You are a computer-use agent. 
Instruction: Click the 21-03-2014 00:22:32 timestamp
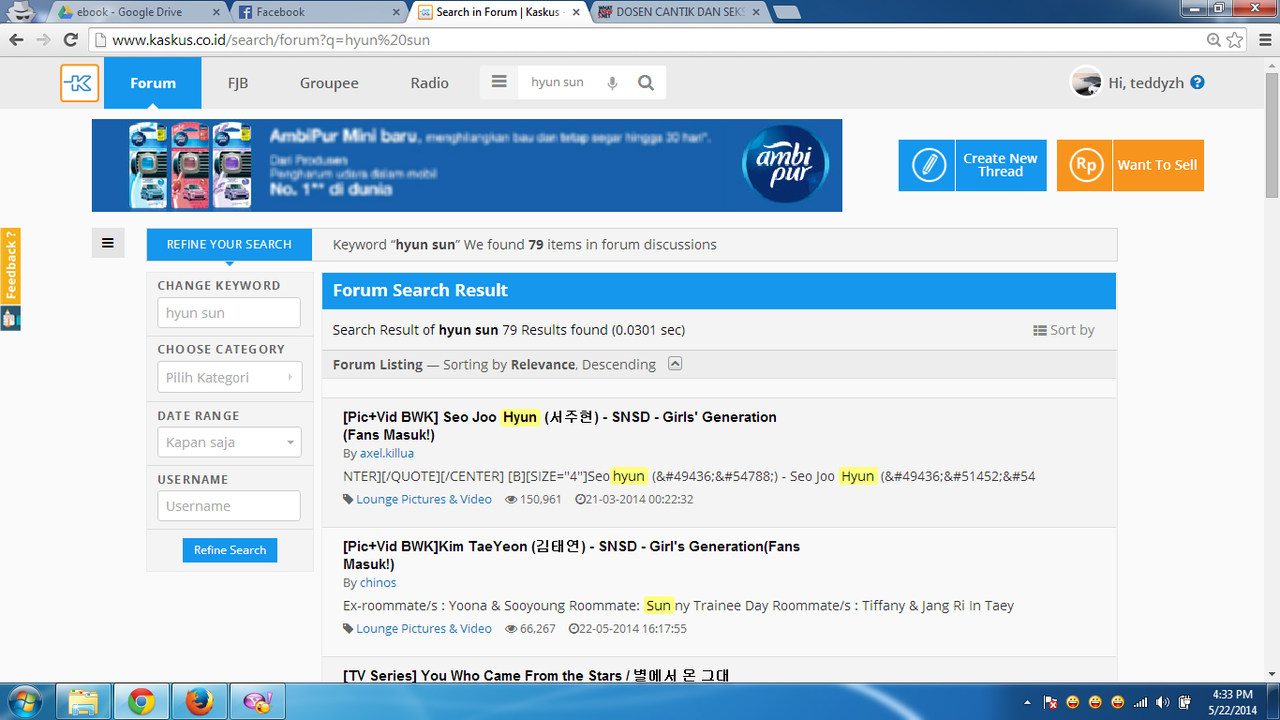(x=639, y=499)
